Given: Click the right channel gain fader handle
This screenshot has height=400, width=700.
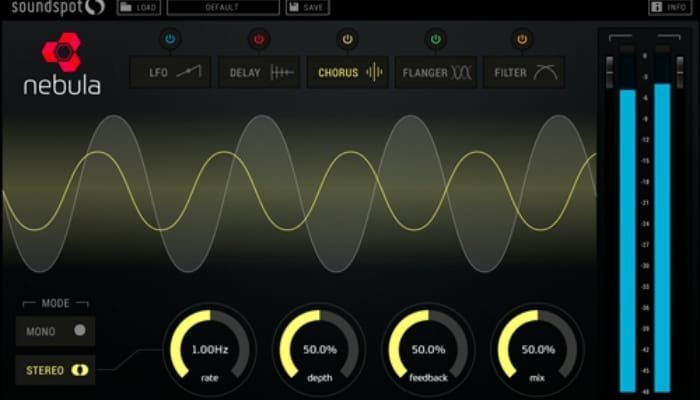Looking at the screenshot, I should click(x=680, y=72).
